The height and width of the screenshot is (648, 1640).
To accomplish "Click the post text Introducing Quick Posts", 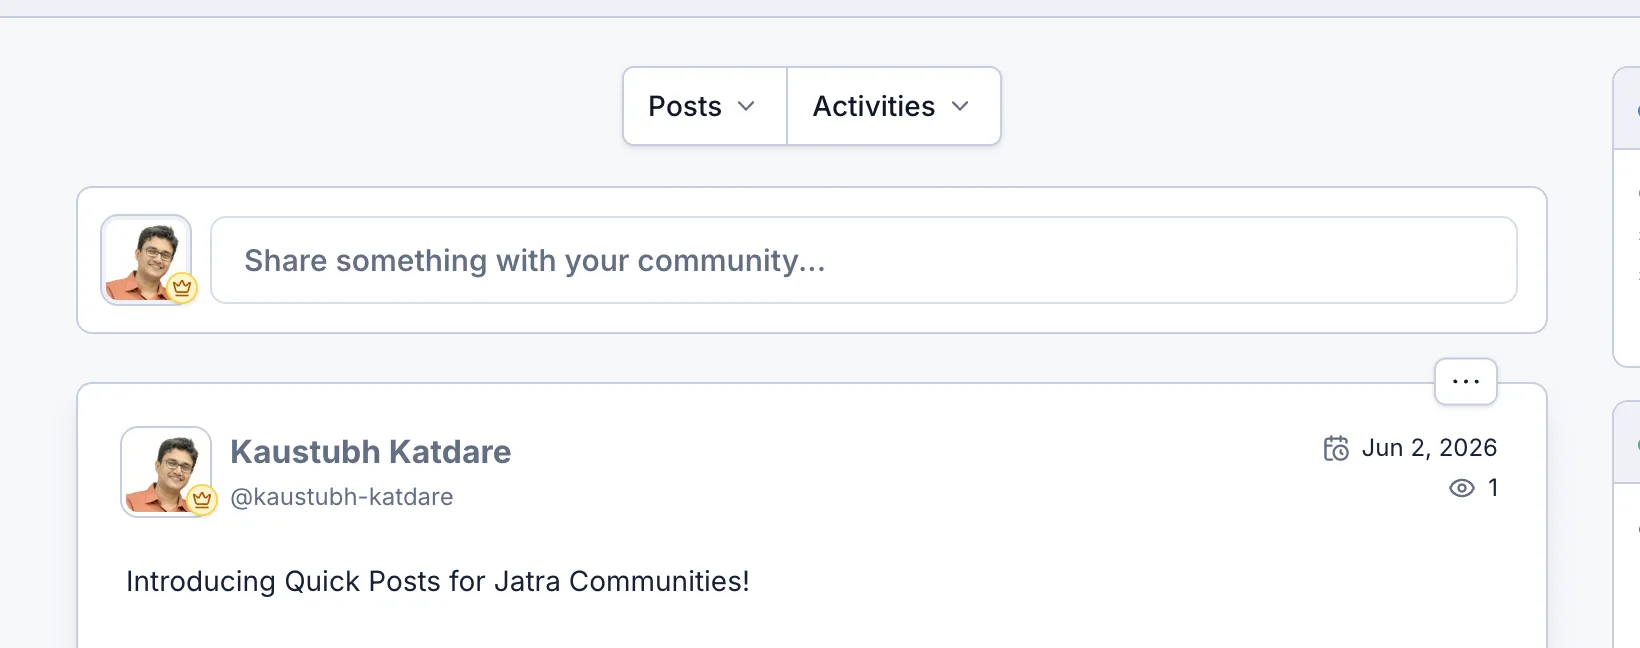I will (x=438, y=581).
